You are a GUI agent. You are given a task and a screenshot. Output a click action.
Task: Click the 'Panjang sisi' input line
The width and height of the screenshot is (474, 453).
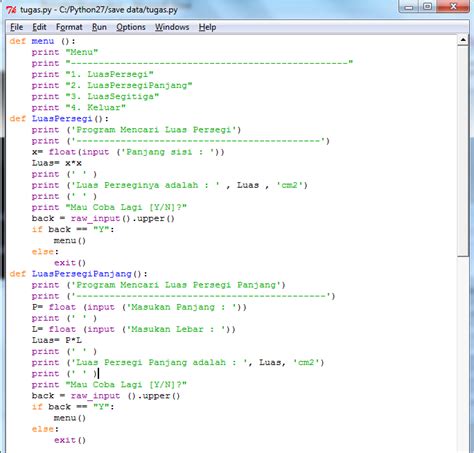(x=128, y=152)
